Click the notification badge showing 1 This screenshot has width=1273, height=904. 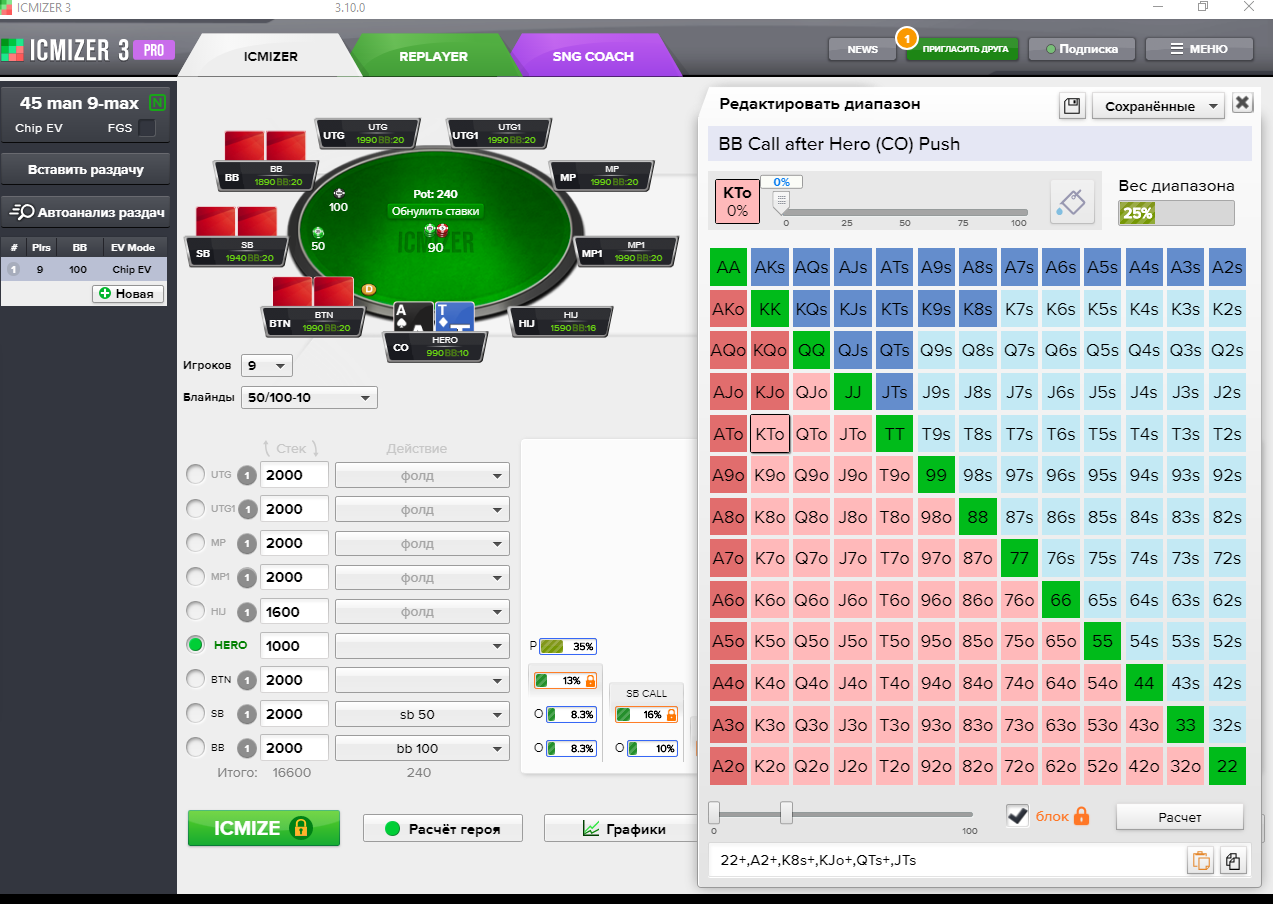pos(906,38)
